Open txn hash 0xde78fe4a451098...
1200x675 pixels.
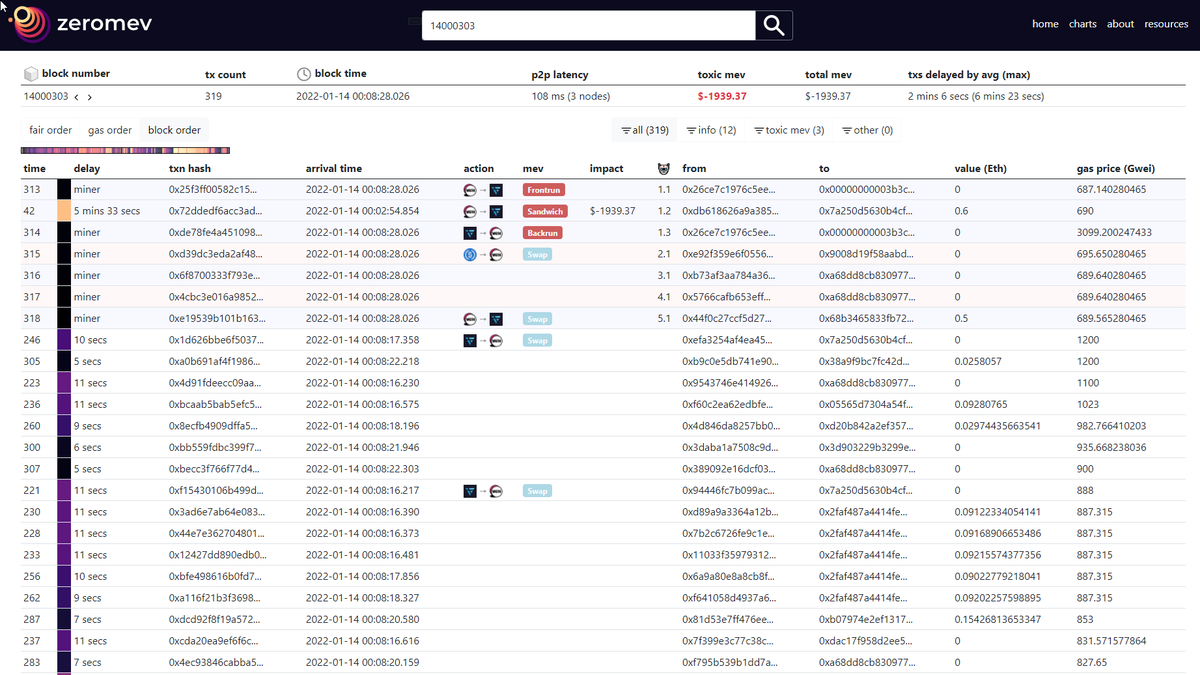point(215,233)
